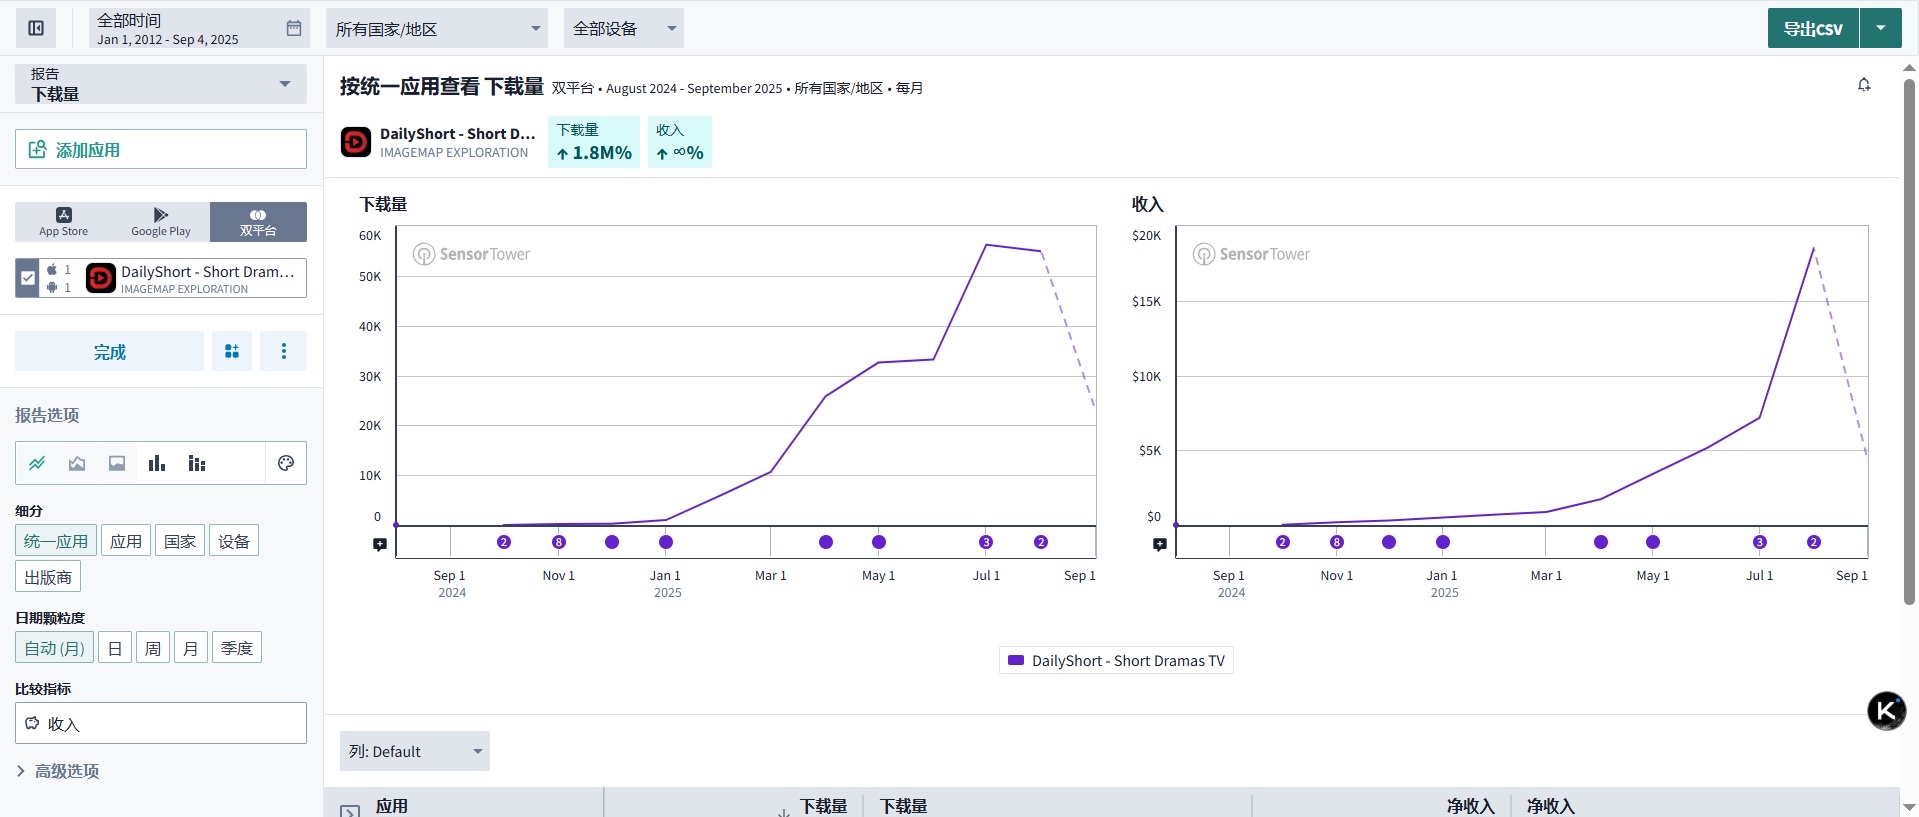The image size is (1919, 817).
Task: Click the notification bell icon
Action: (1864, 85)
